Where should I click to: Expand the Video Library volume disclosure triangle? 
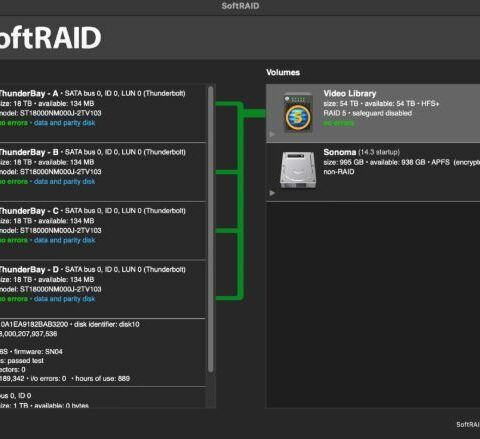(272, 134)
